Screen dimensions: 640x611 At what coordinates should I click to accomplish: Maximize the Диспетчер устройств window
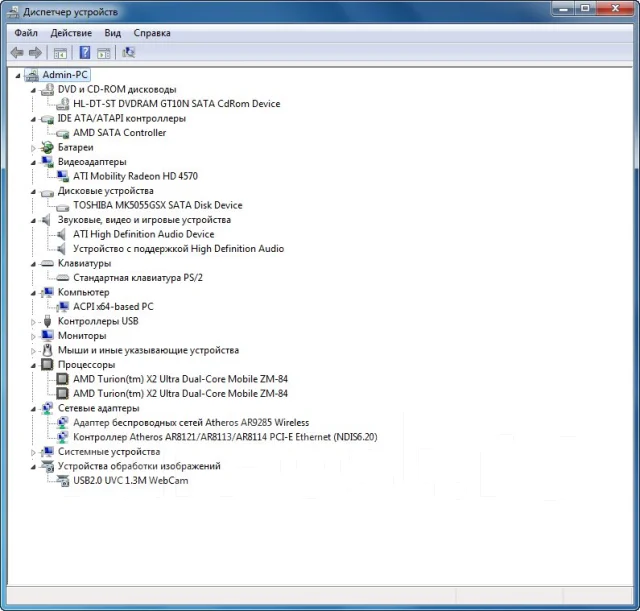586,8
